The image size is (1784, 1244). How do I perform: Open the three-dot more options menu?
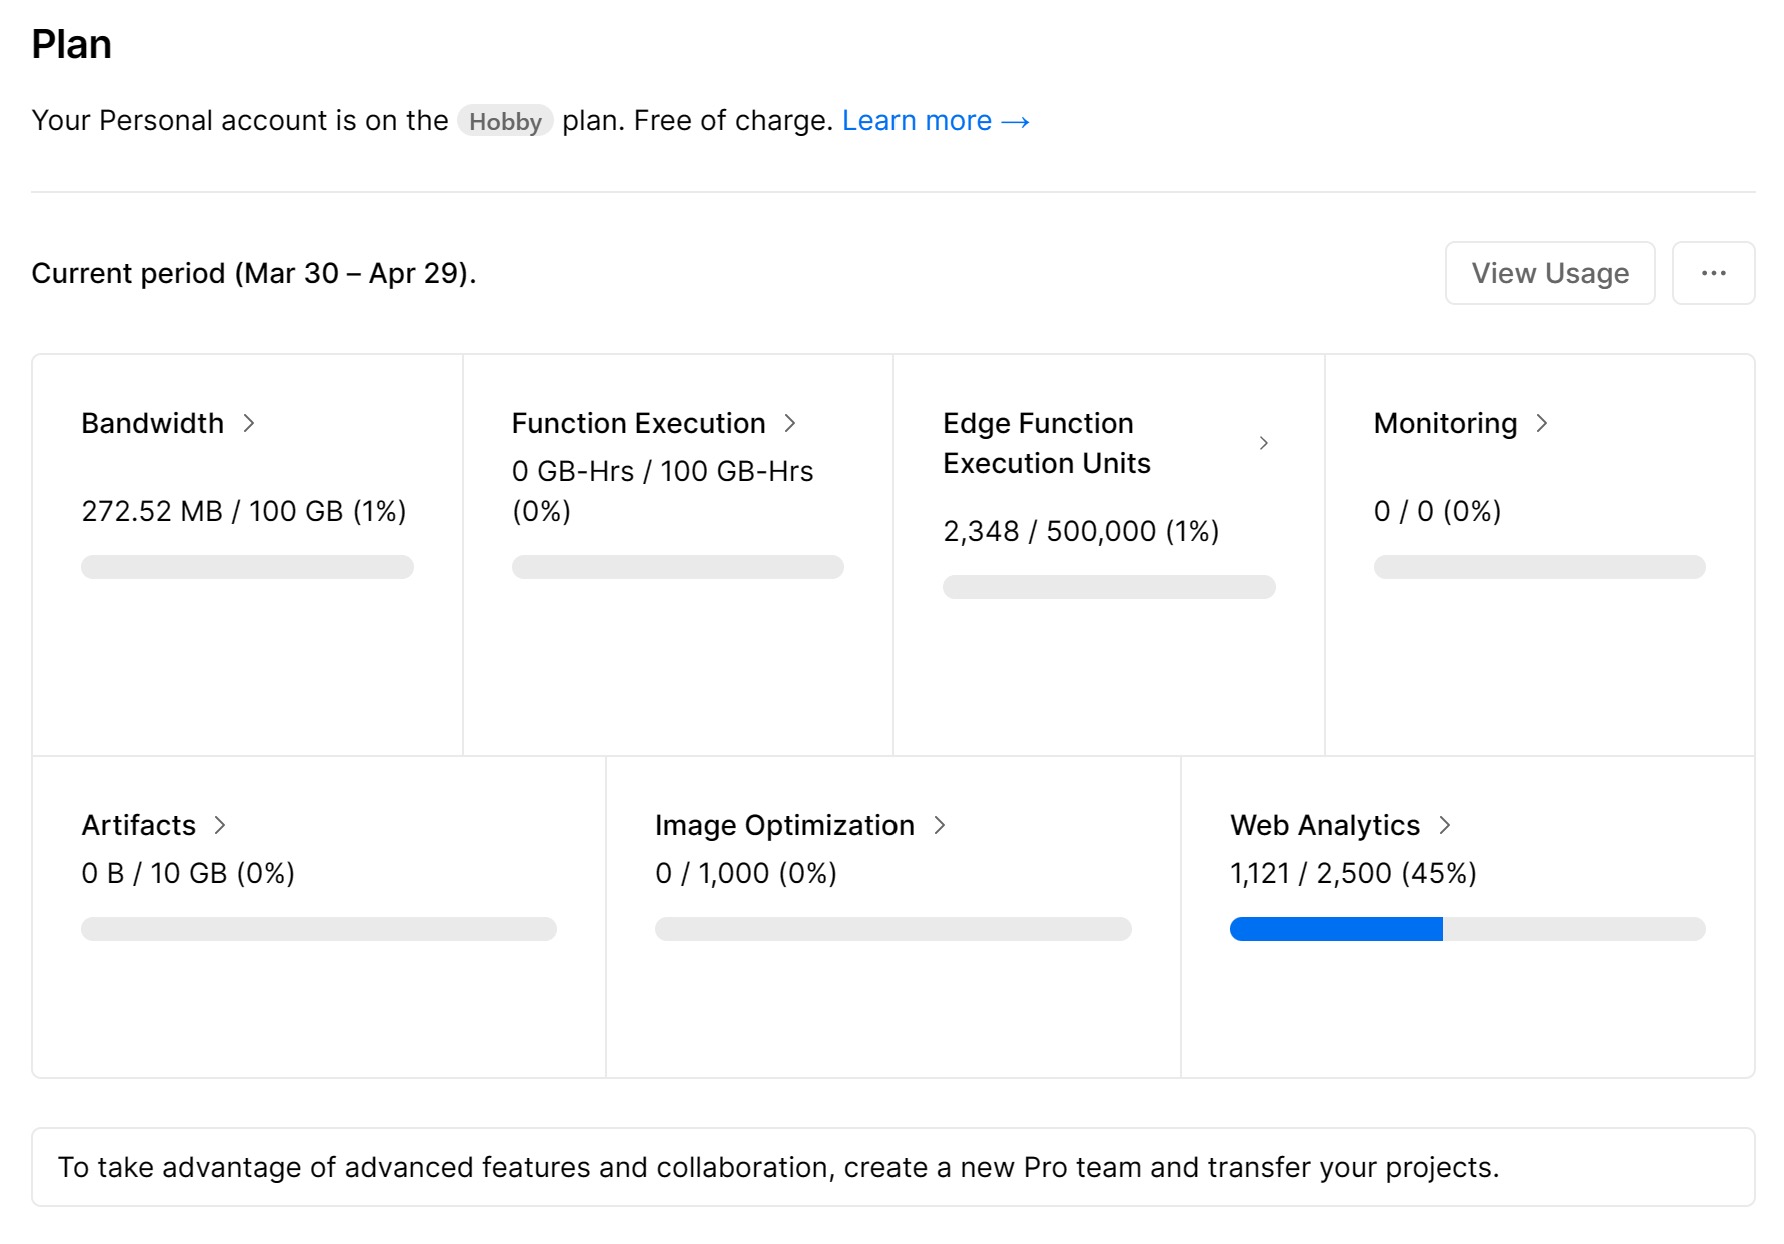(1713, 273)
